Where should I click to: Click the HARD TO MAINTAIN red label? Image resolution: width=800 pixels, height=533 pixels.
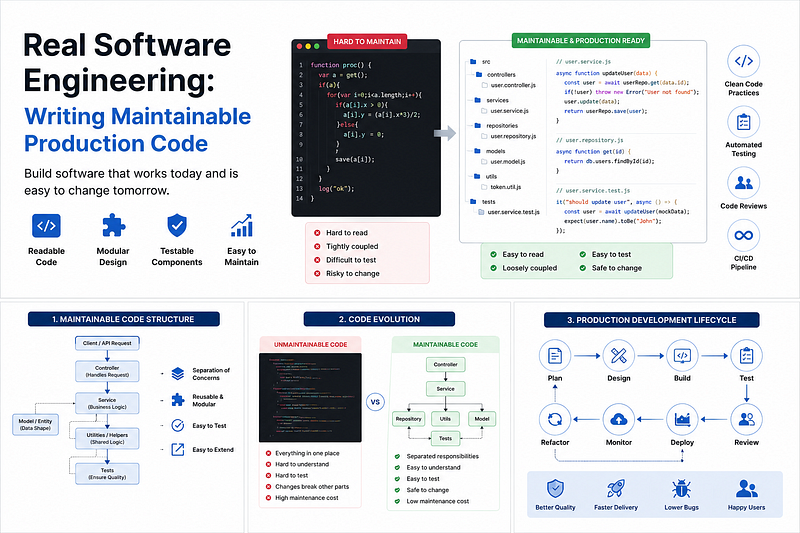pyautogui.click(x=367, y=41)
